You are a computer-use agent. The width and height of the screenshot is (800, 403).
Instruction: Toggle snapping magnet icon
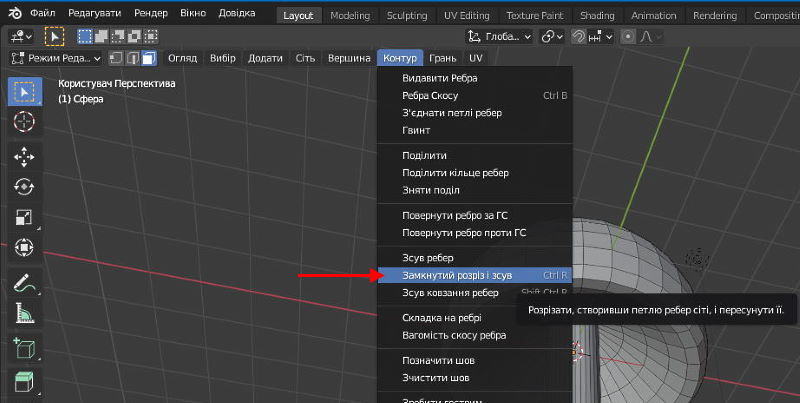pos(579,37)
